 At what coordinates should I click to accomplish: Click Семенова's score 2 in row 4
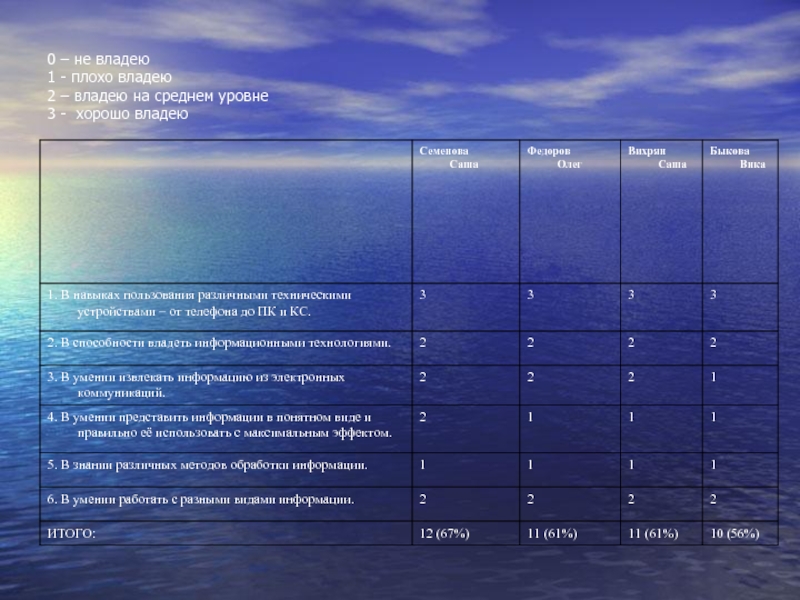pos(422,417)
